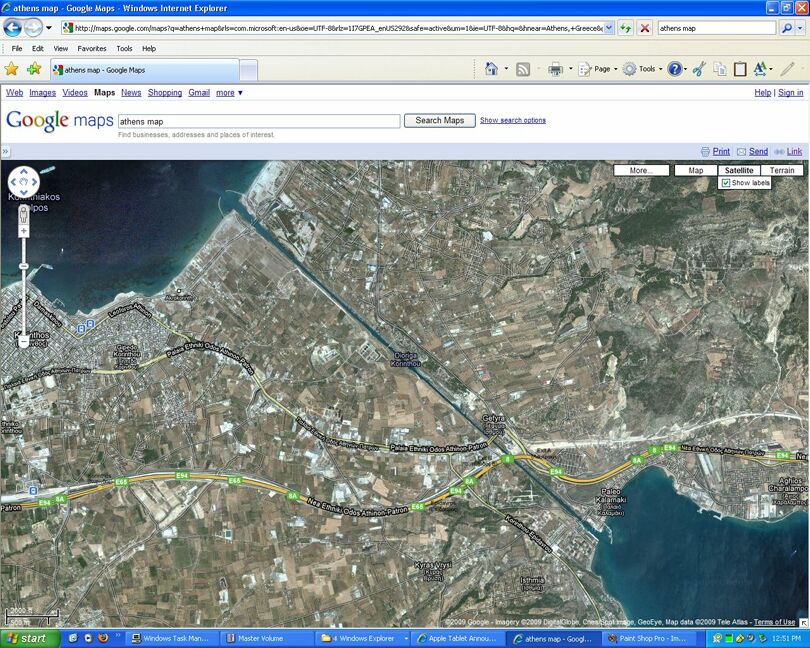Open search provider dropdown arrow

pos(800,28)
